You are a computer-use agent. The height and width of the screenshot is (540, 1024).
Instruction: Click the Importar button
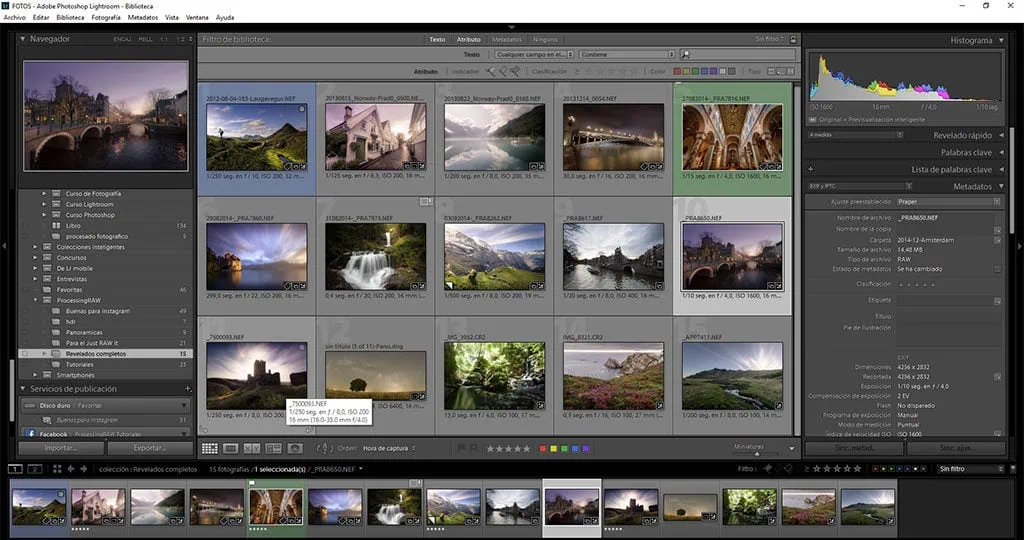coord(60,448)
